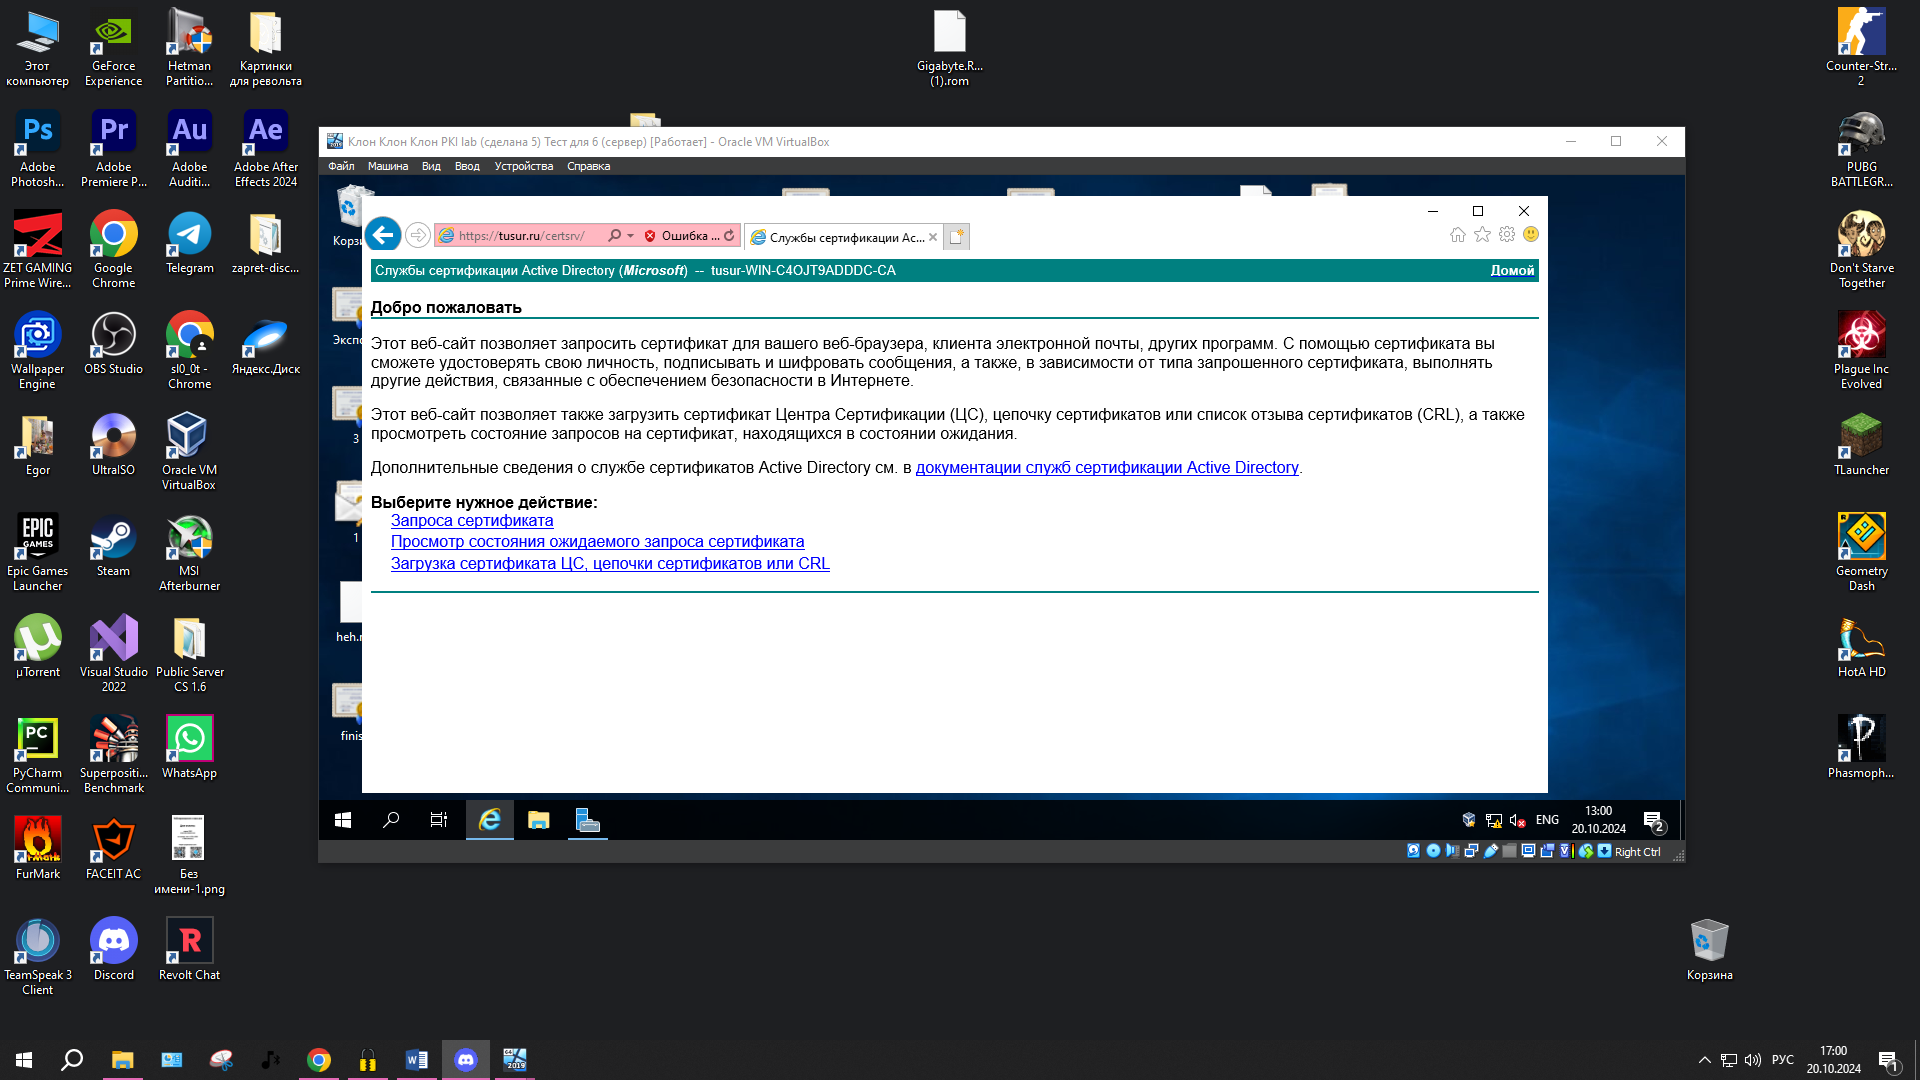Click host РУС language indicator
1920x1080 pixels.
click(x=1782, y=1060)
